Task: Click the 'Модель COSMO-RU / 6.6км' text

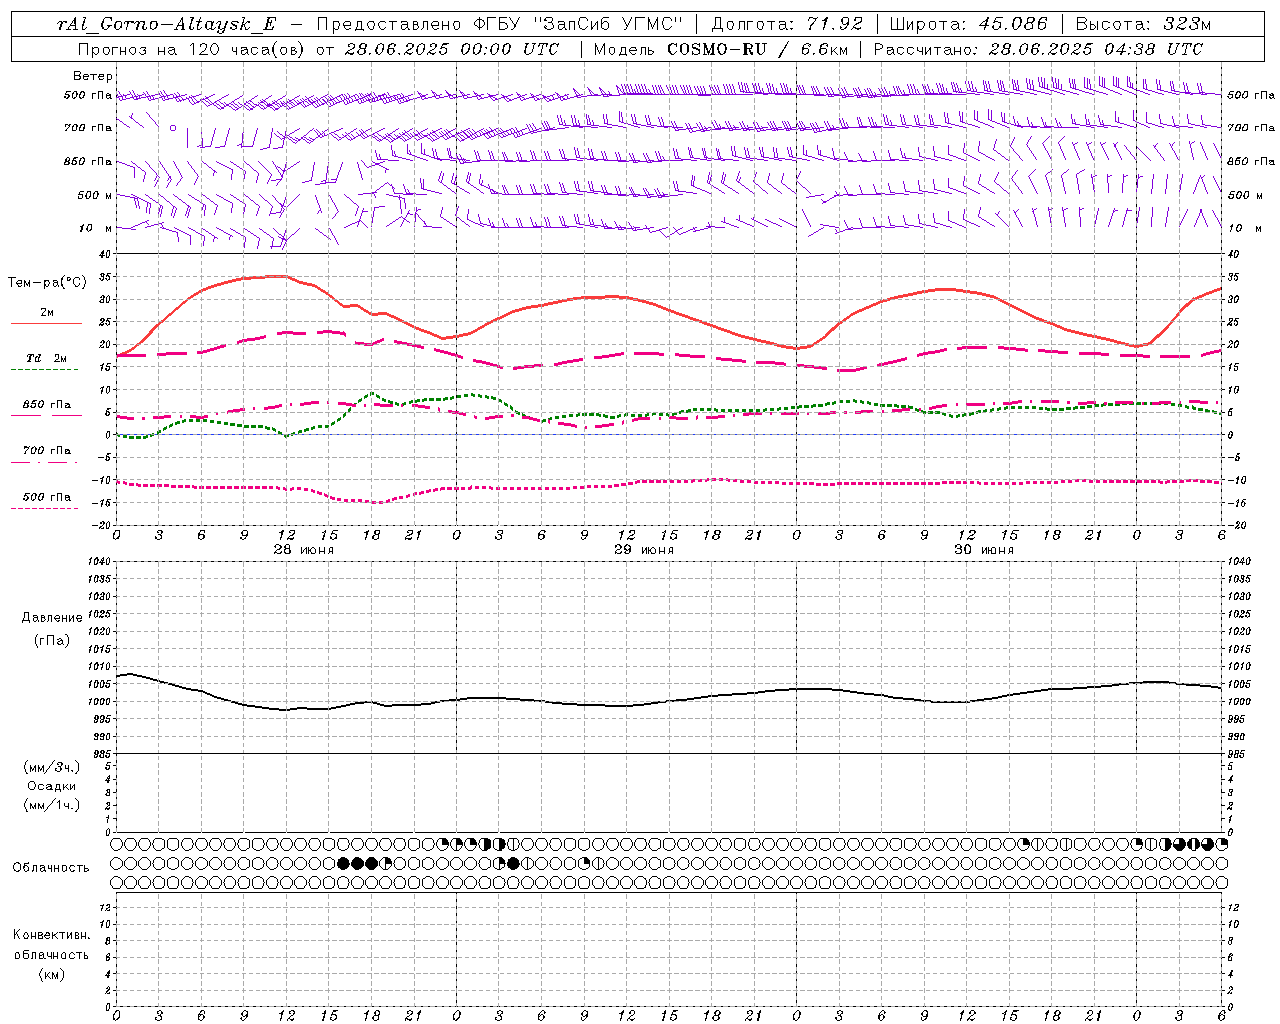Action: pyautogui.click(x=720, y=49)
